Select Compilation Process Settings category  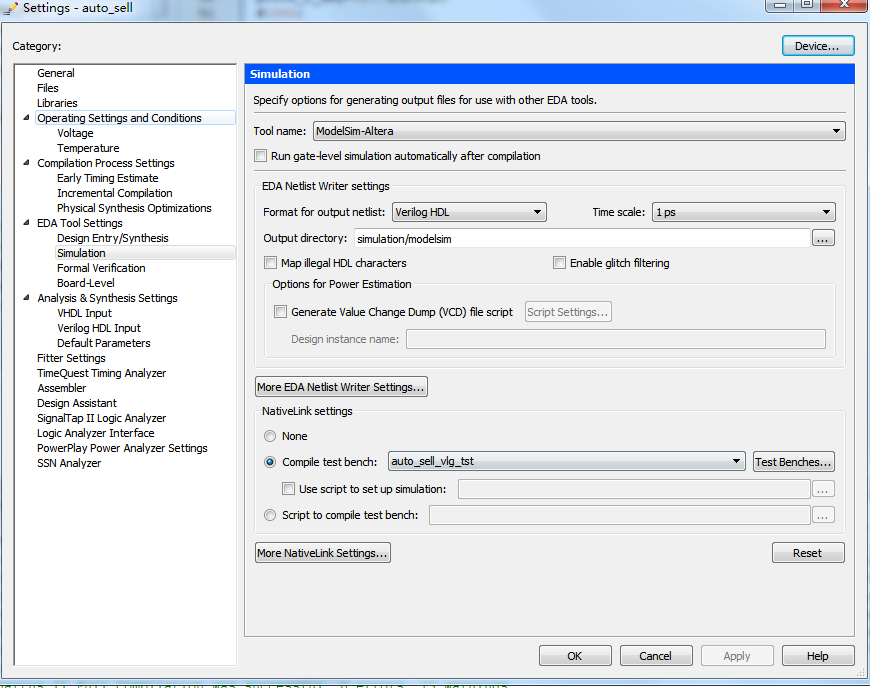[x=105, y=163]
